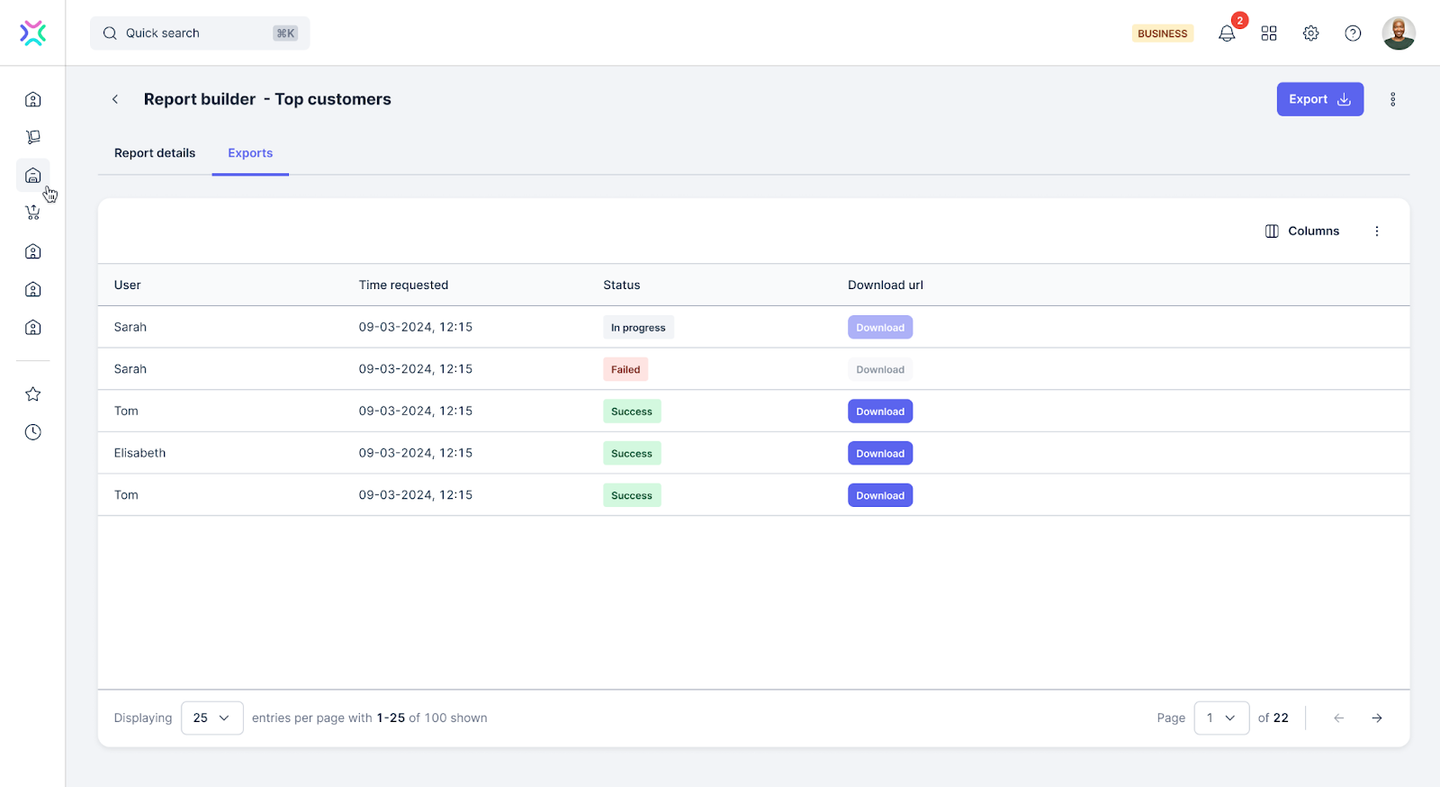Open the user profile avatar
The width and height of the screenshot is (1440, 787).
click(x=1399, y=33)
